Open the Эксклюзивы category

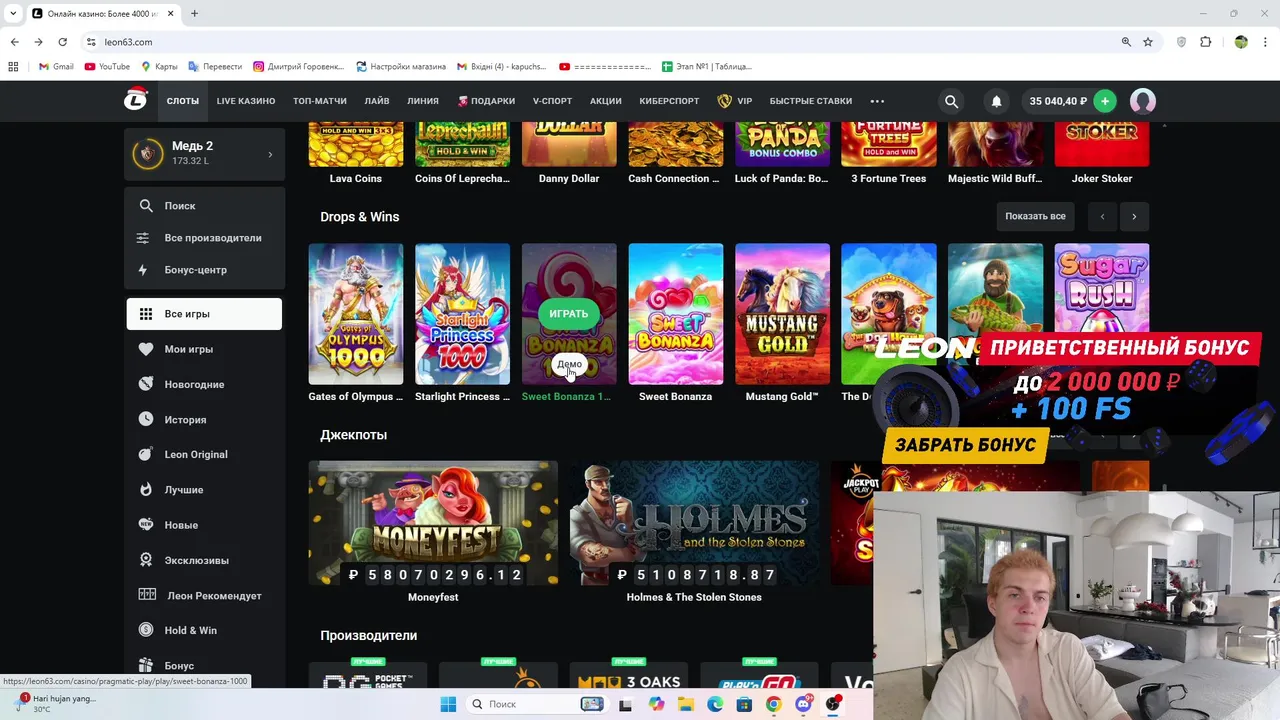(204, 560)
